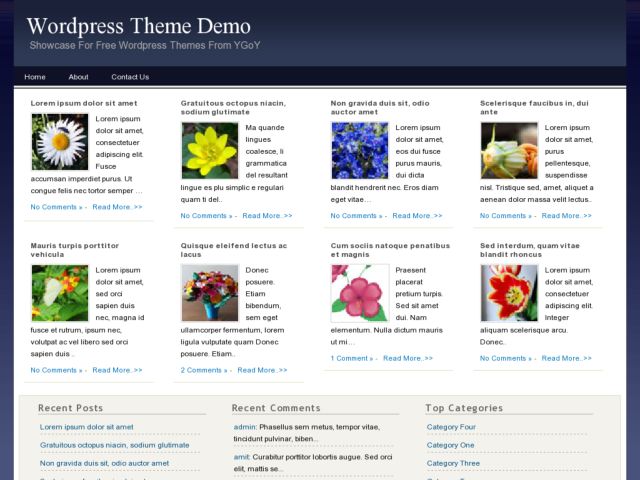640x480 pixels.
Task: Open recent post Non gravida duis sit
Action: pos(104,463)
